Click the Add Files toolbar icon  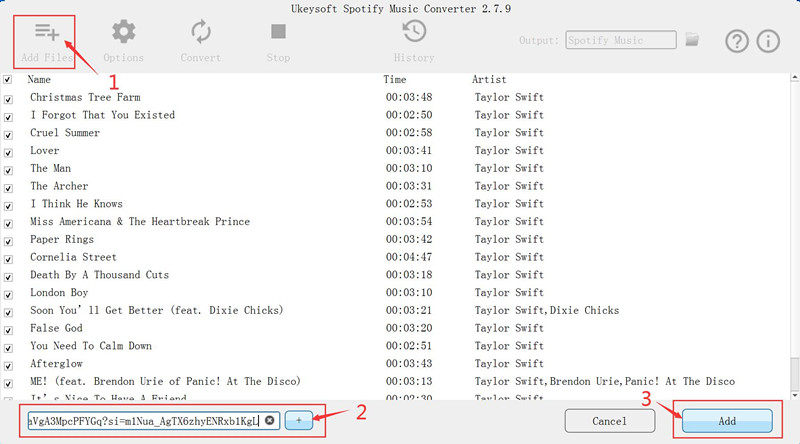47,32
